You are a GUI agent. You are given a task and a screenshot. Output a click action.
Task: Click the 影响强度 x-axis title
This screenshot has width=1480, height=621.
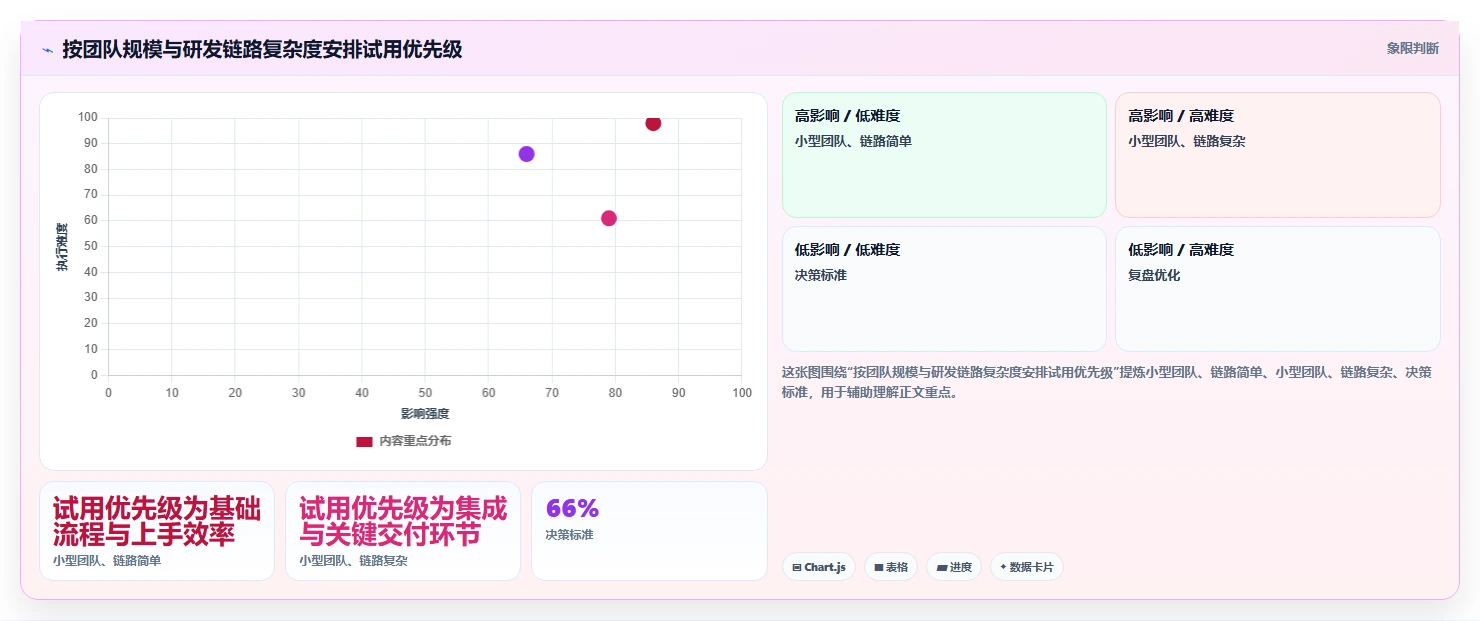point(425,414)
